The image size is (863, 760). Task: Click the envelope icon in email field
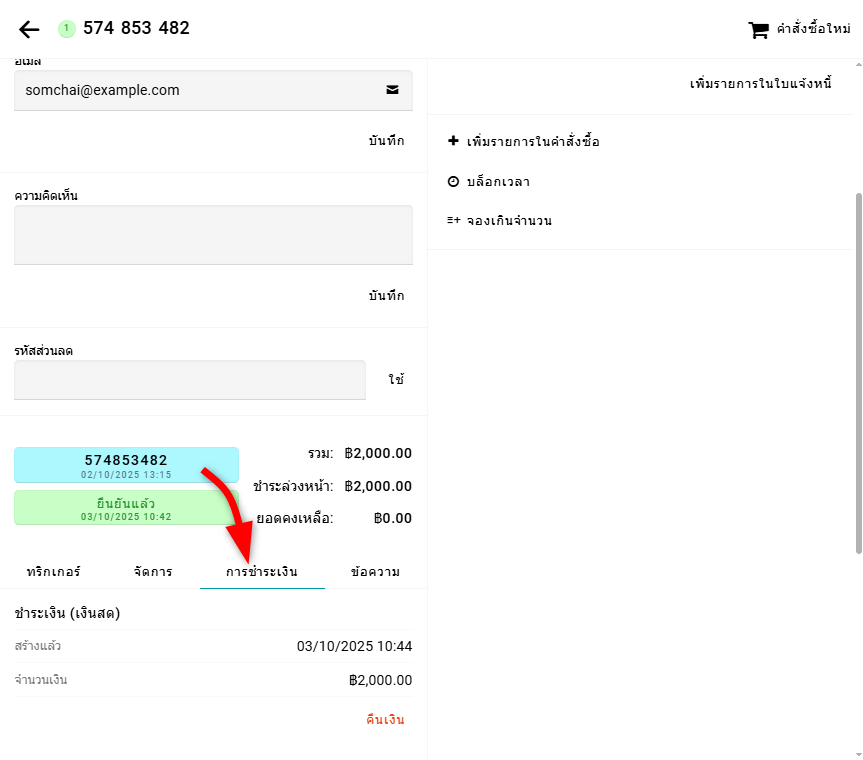pyautogui.click(x=392, y=90)
